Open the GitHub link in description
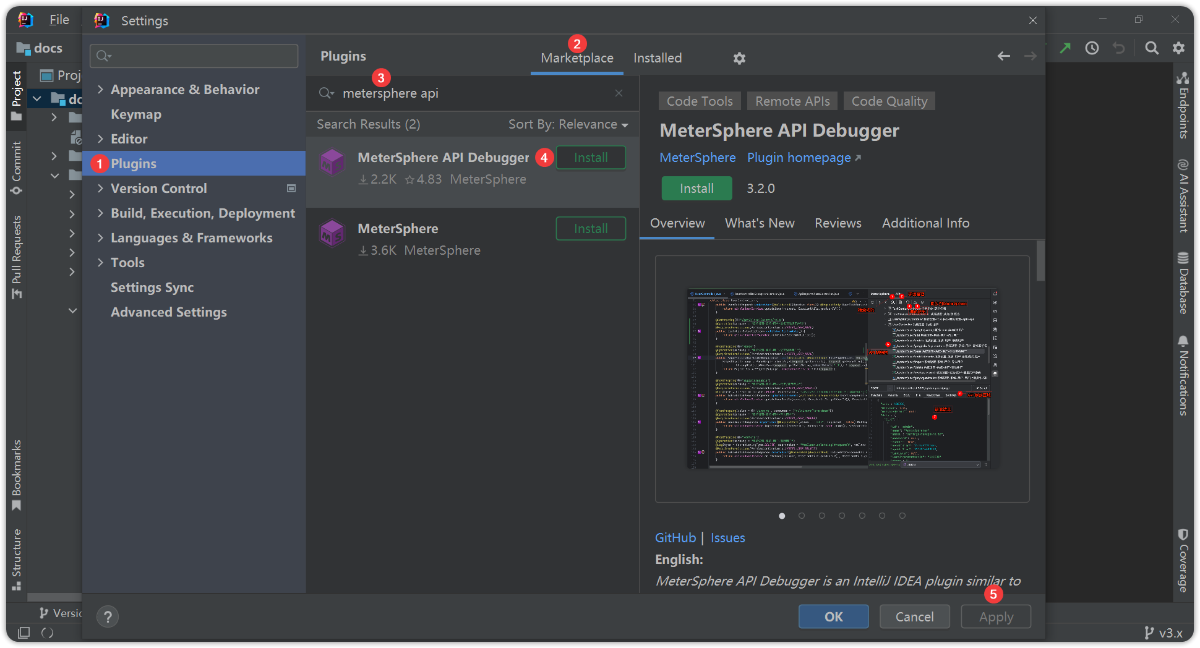This screenshot has height=648, width=1200. [675, 538]
